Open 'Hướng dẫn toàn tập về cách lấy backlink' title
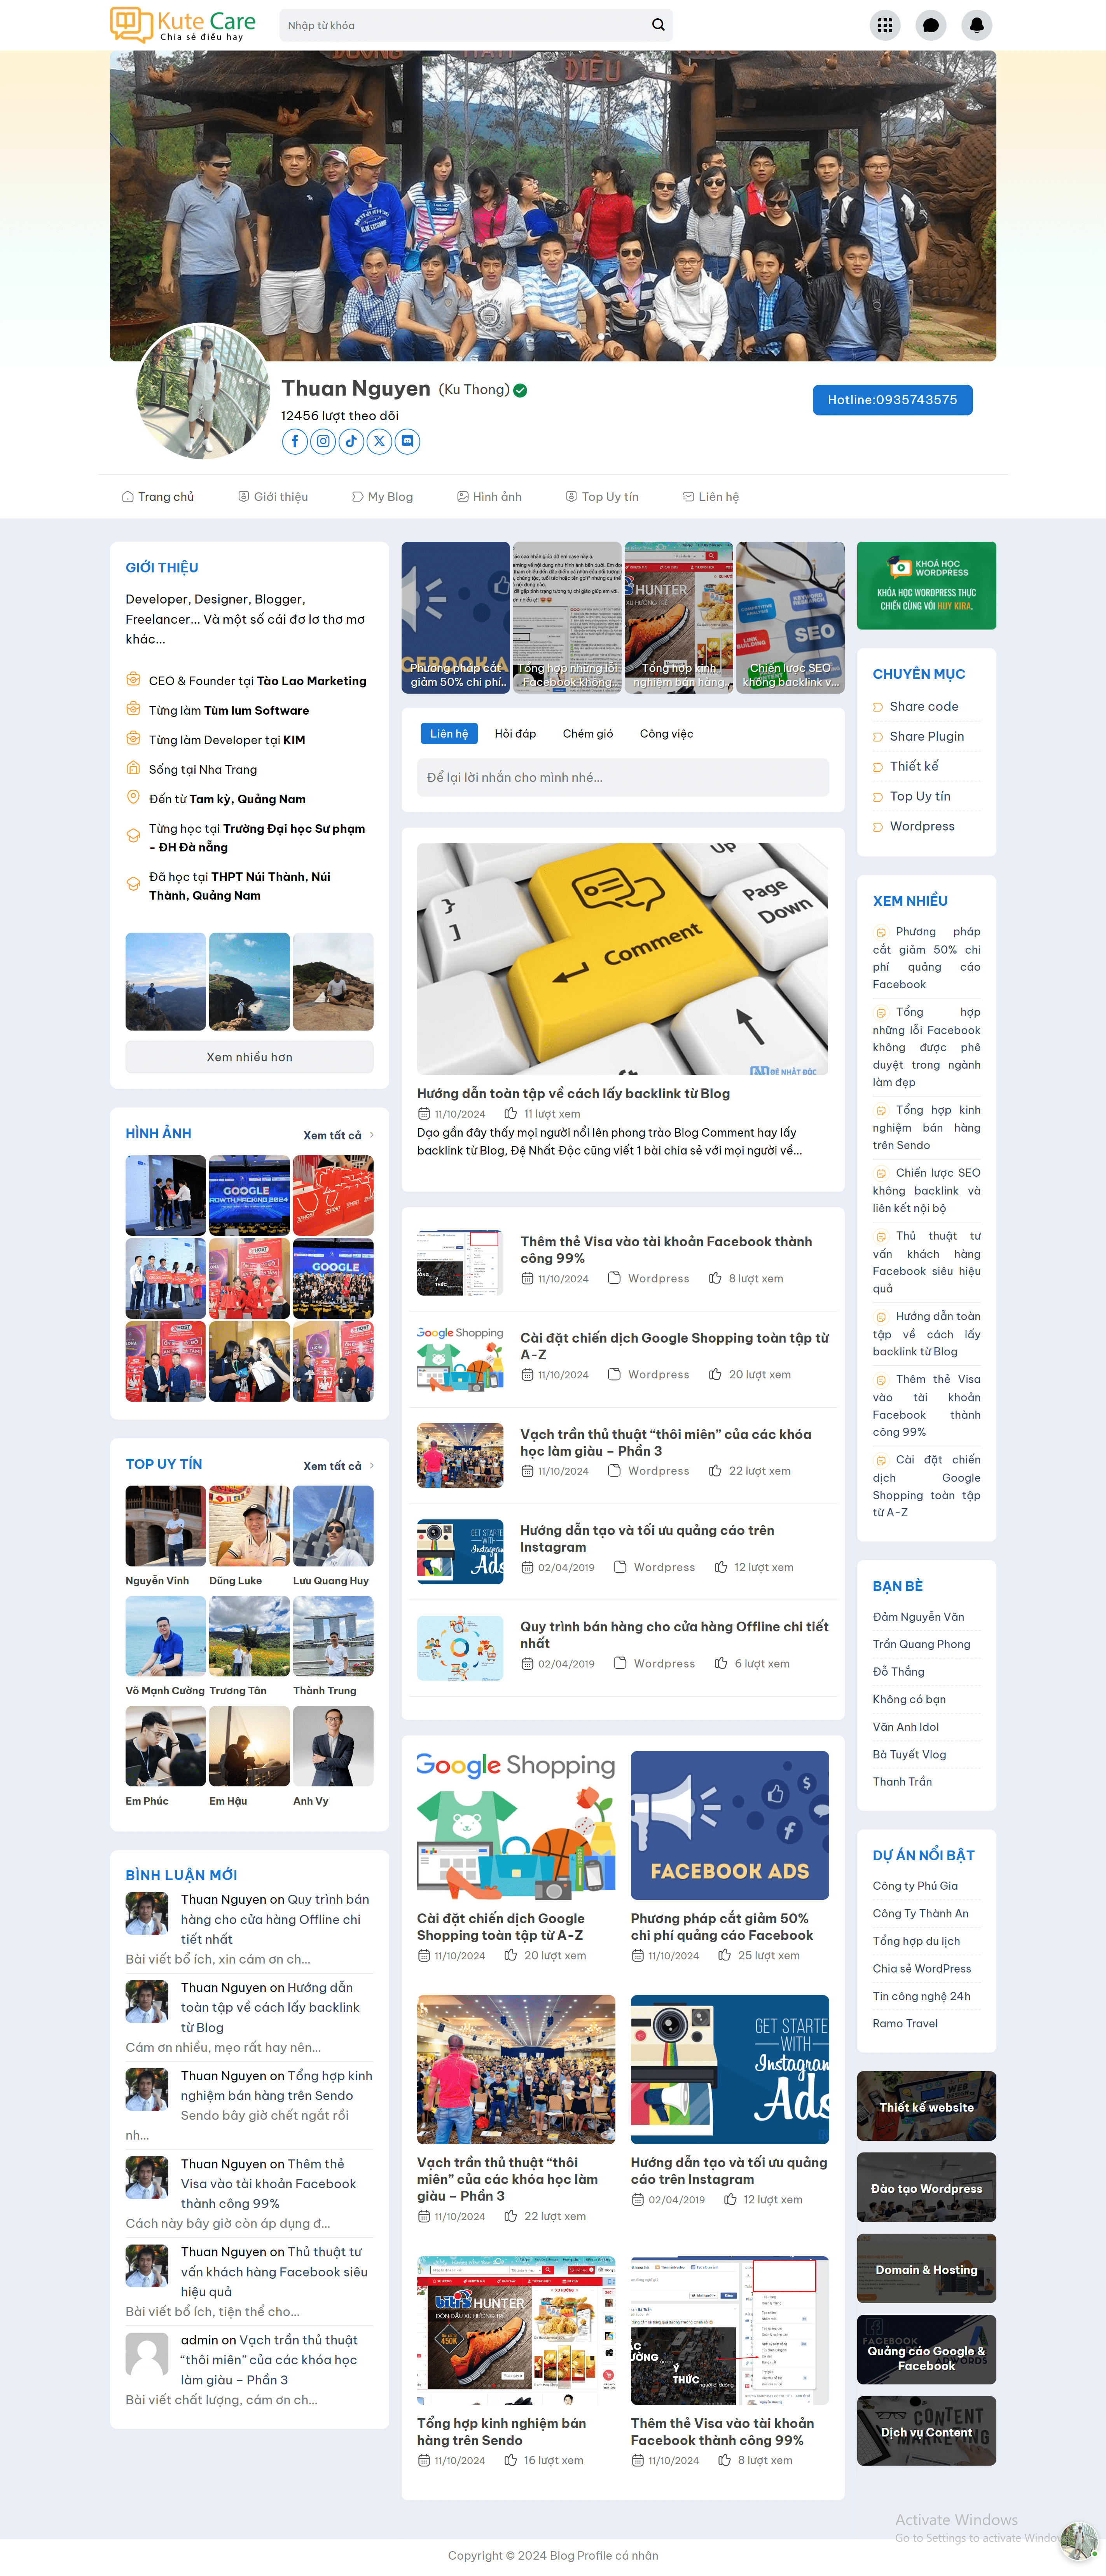 coord(573,1094)
